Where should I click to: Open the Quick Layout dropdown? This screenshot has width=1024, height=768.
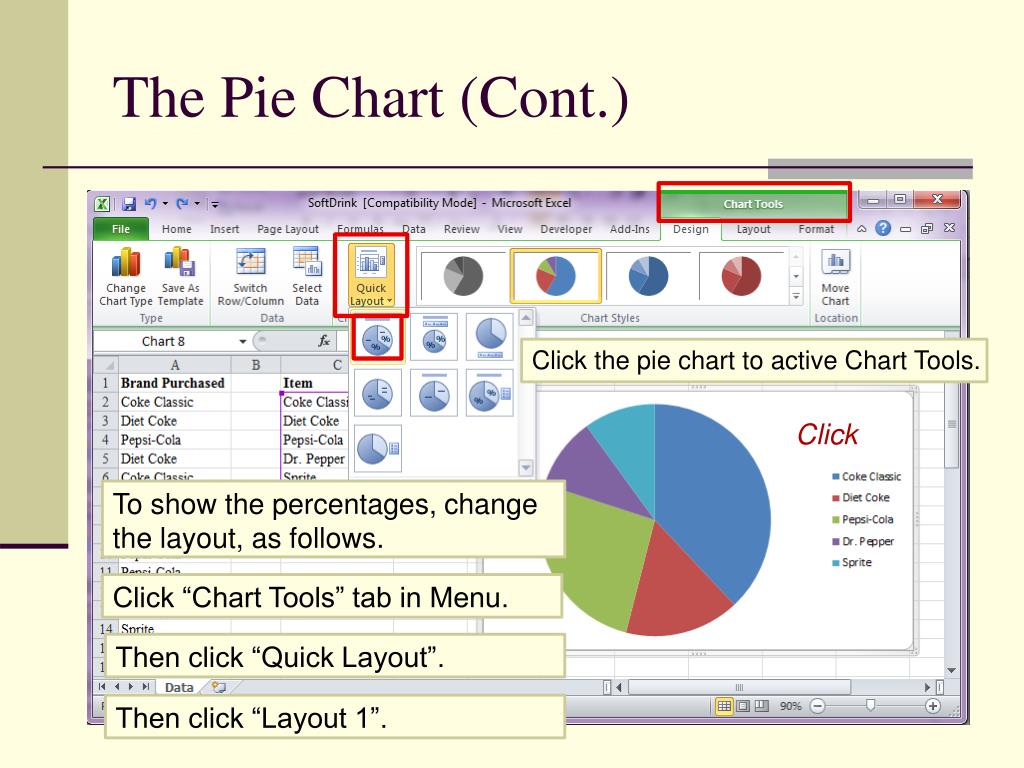371,276
